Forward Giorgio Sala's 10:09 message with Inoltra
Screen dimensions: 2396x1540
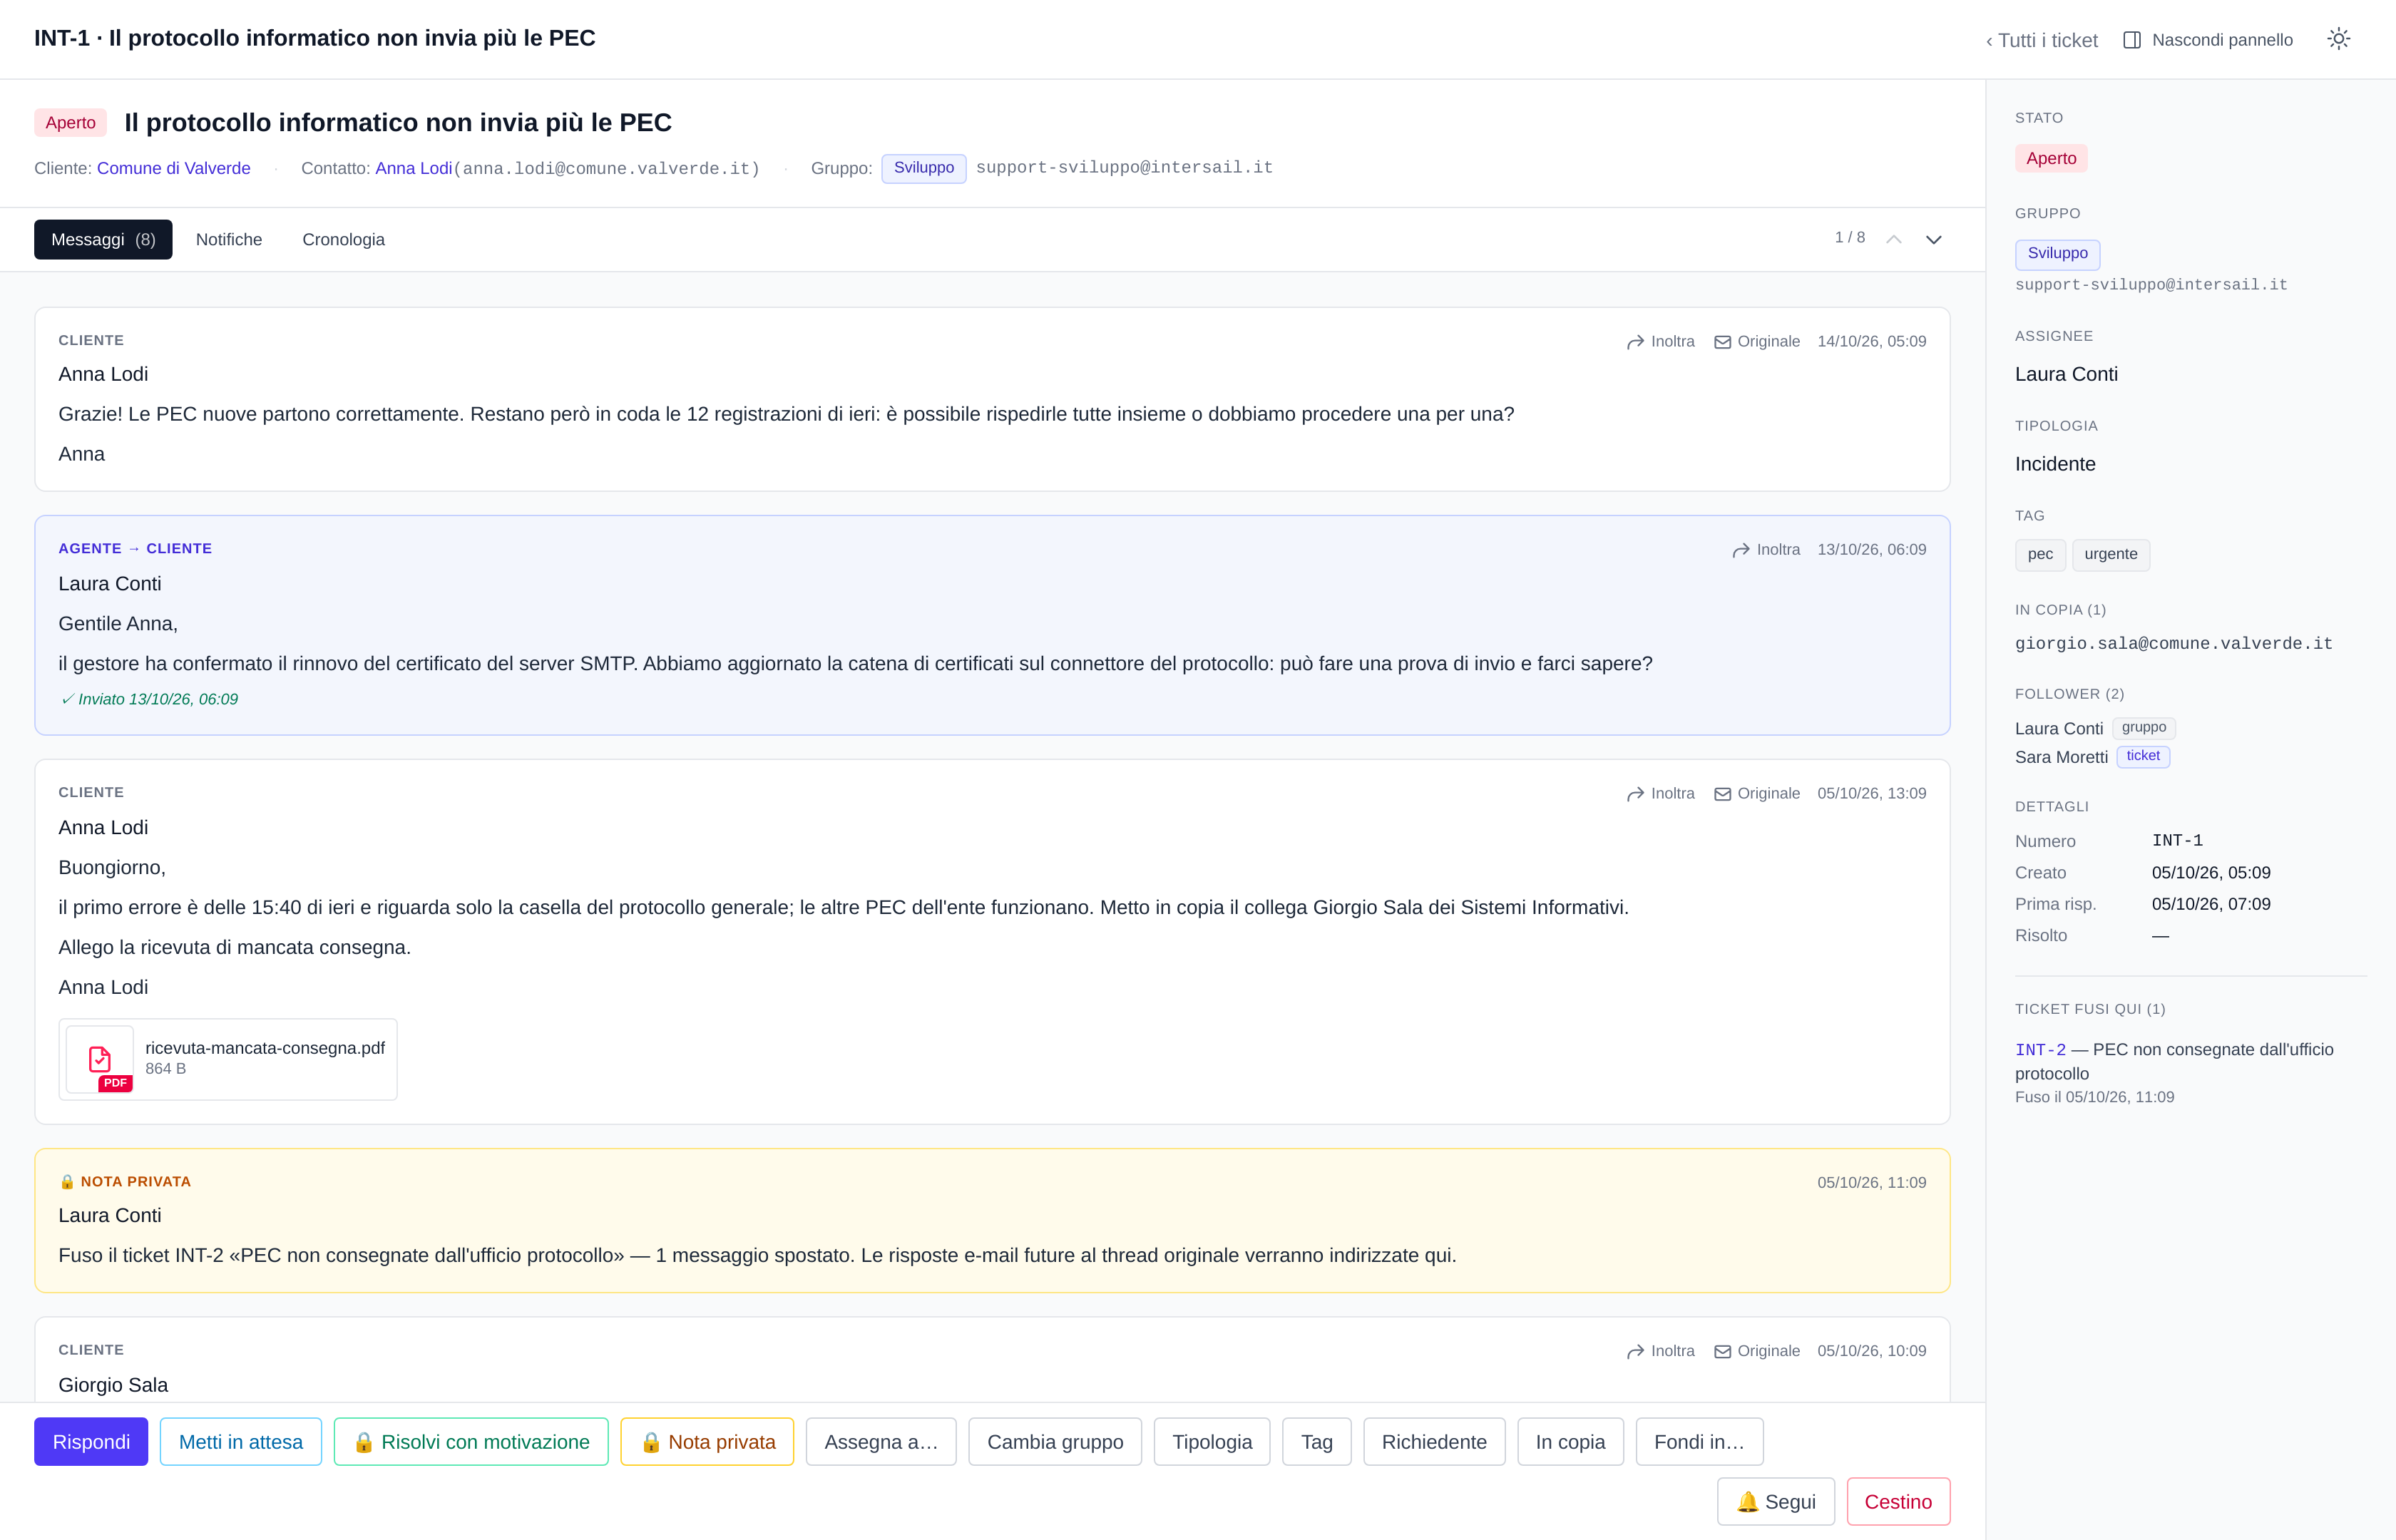(x=1660, y=1350)
